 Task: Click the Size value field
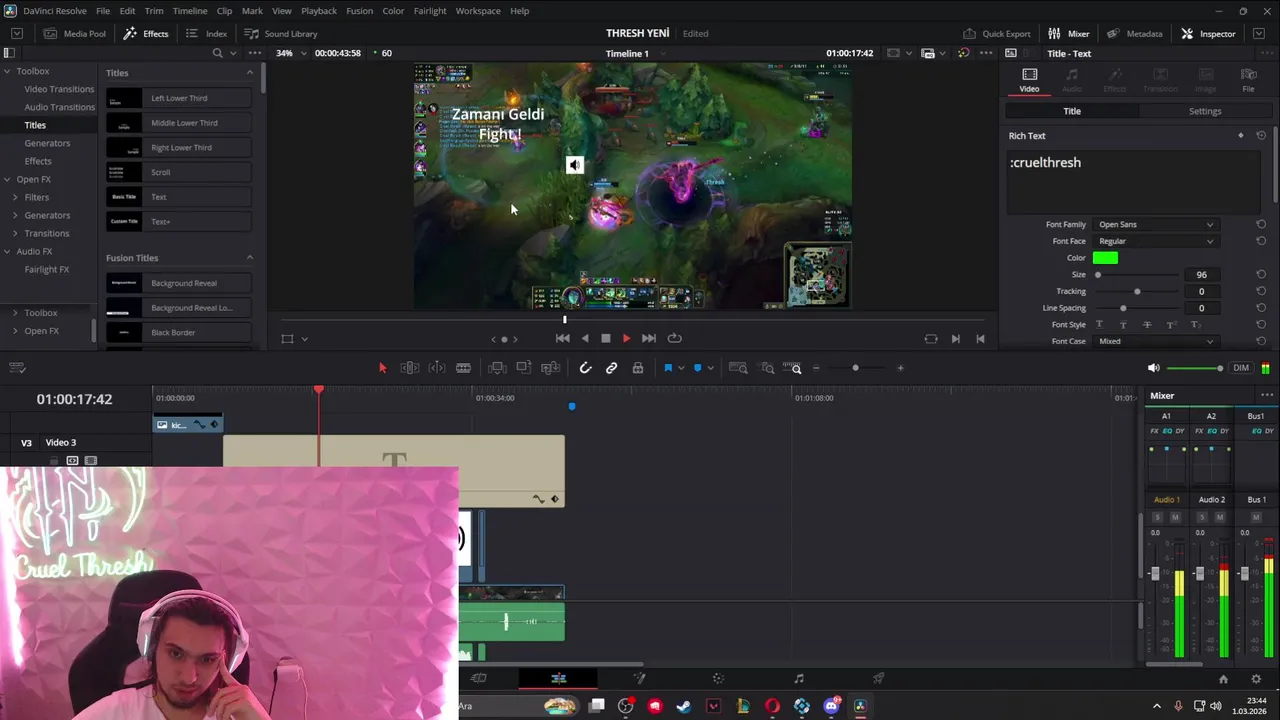point(1201,275)
